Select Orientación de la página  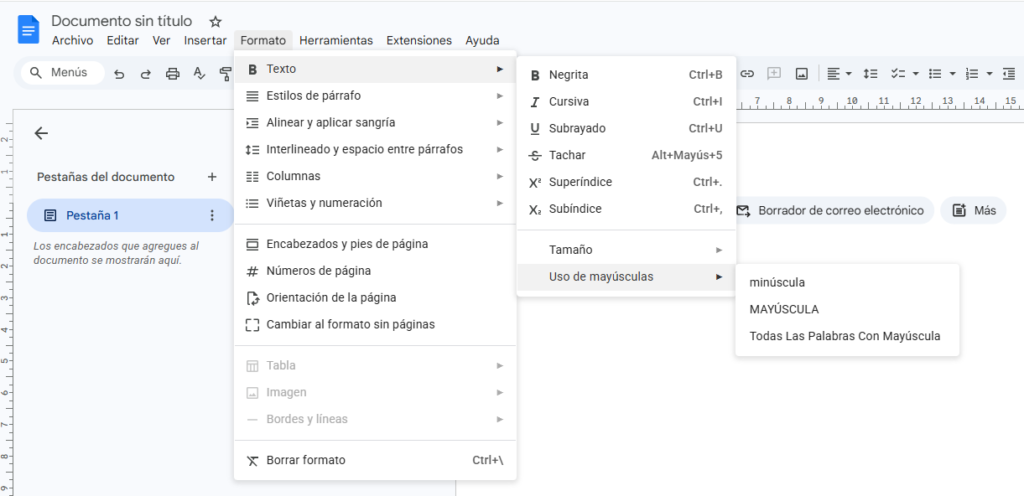click(376, 298)
